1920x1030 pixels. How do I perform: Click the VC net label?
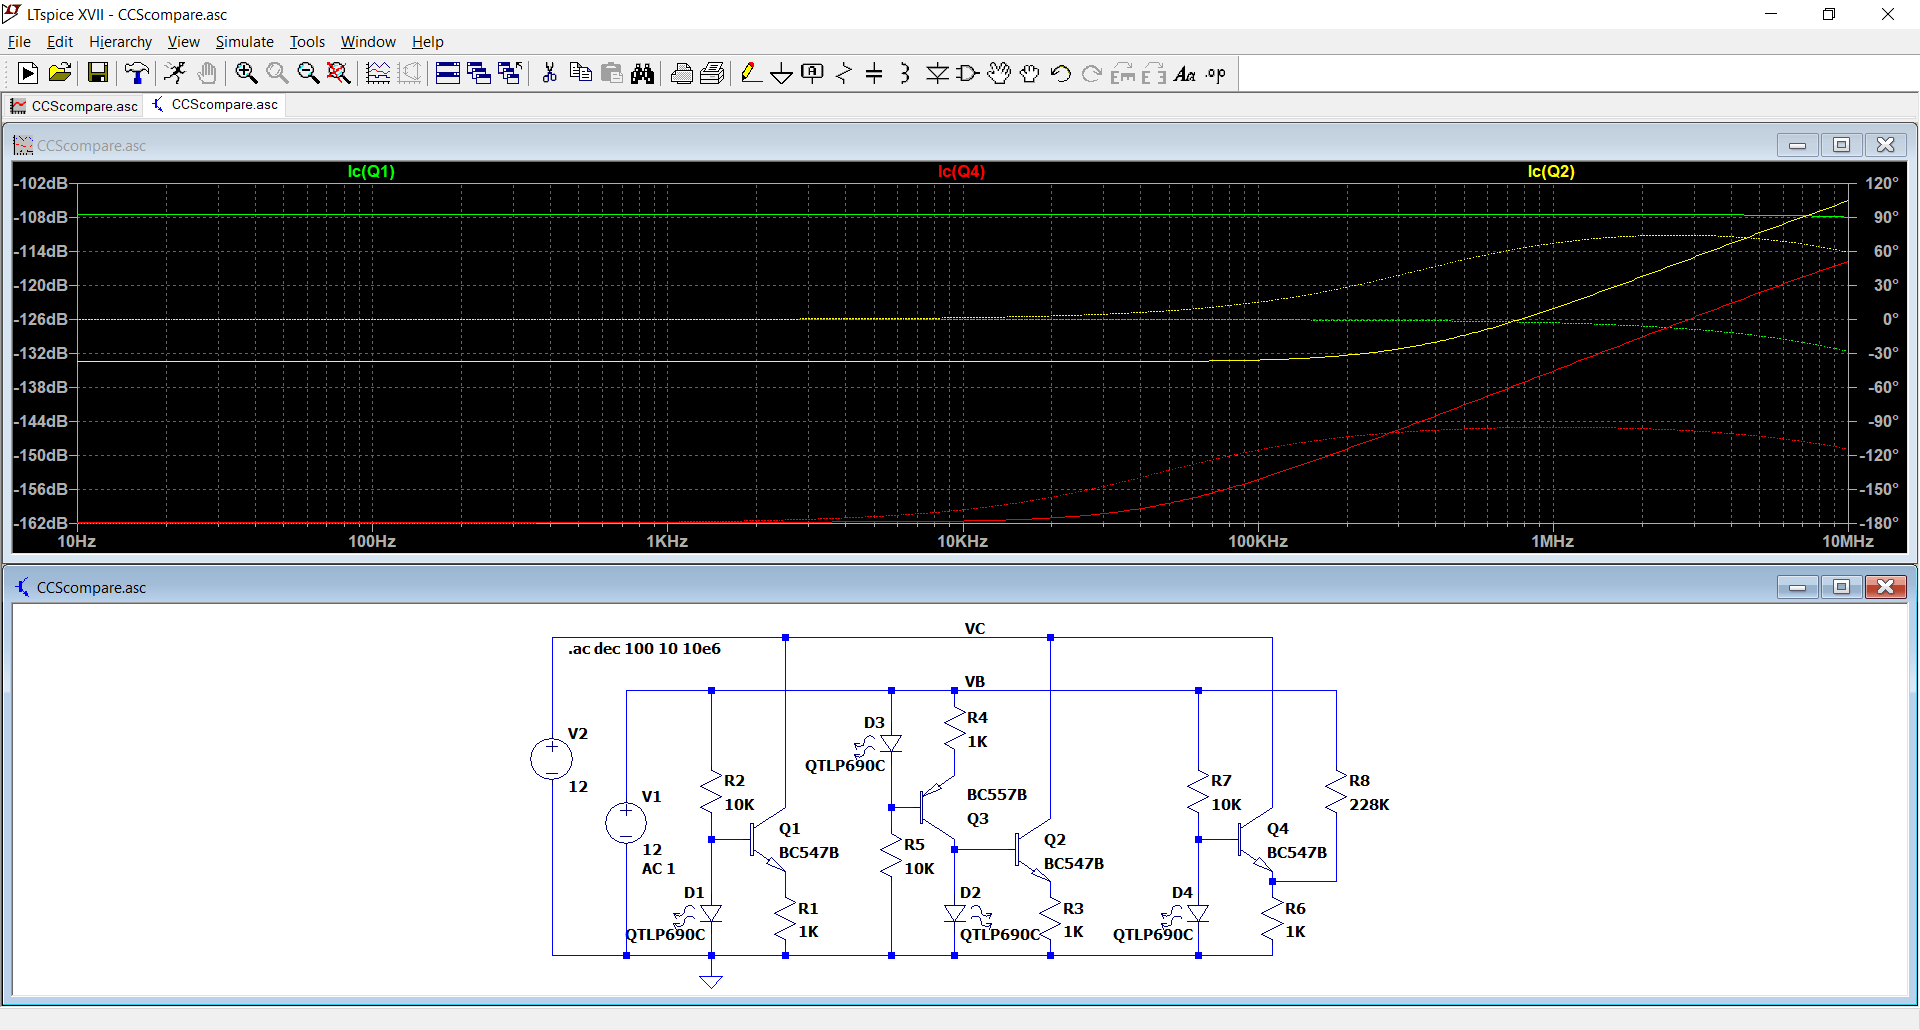click(x=975, y=629)
